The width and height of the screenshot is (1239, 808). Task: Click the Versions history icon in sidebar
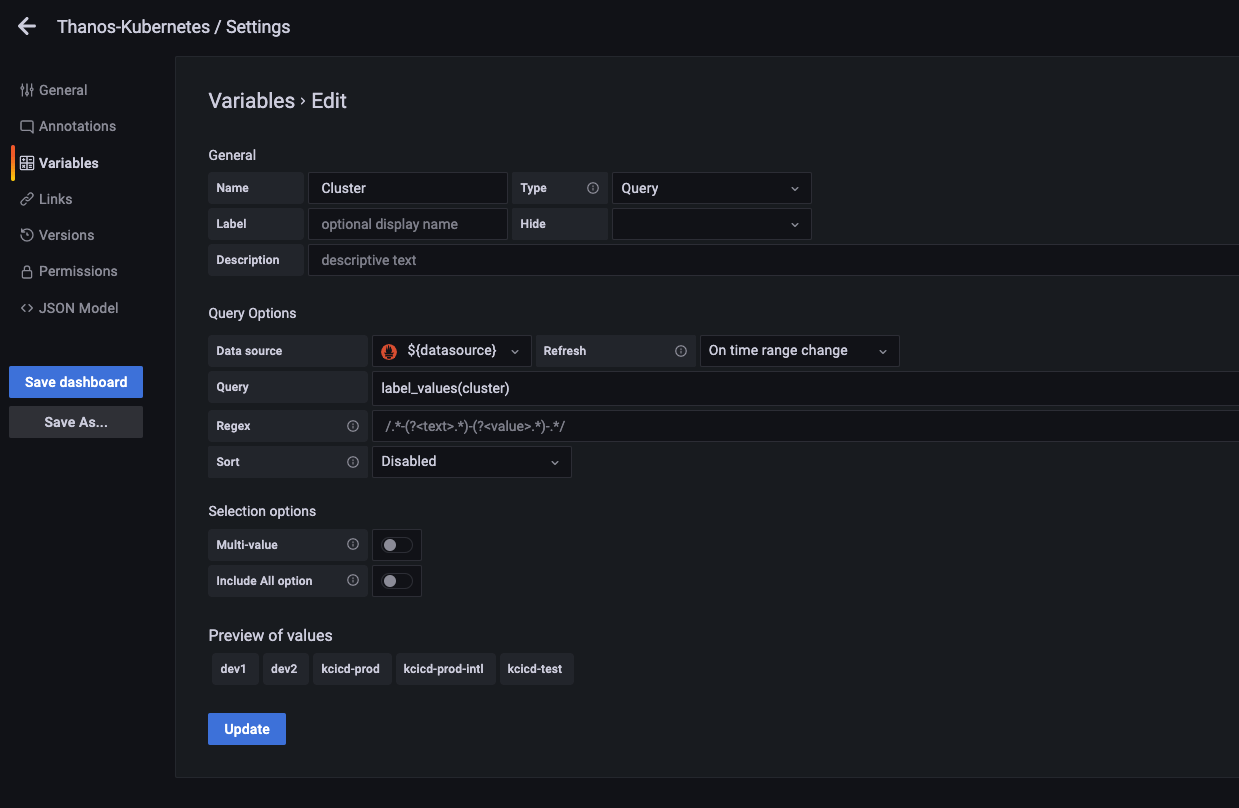click(x=27, y=235)
